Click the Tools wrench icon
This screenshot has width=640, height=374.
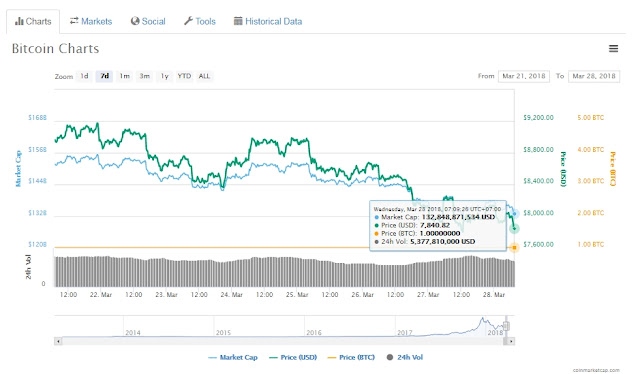click(188, 20)
